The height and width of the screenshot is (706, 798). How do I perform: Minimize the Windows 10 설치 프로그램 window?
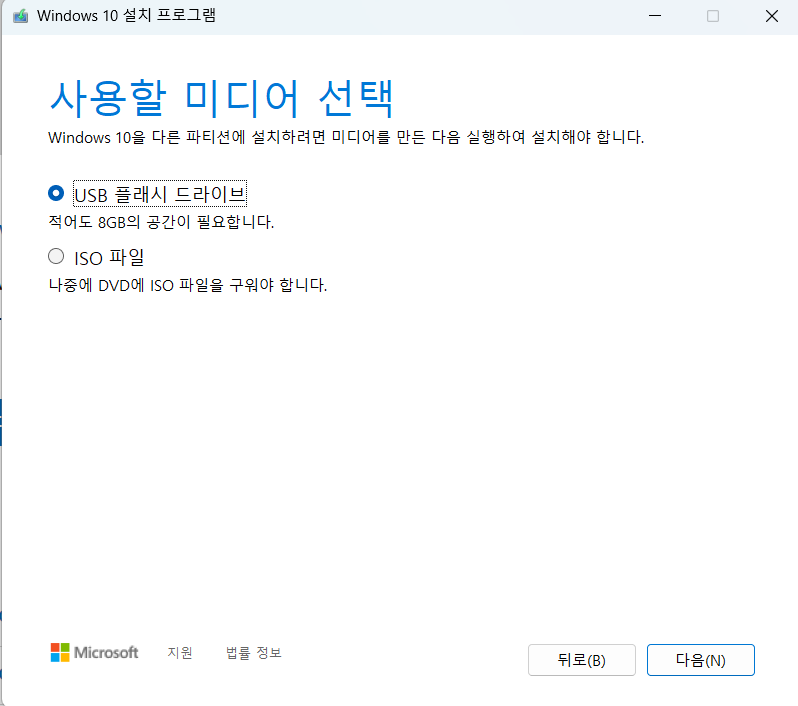[655, 16]
